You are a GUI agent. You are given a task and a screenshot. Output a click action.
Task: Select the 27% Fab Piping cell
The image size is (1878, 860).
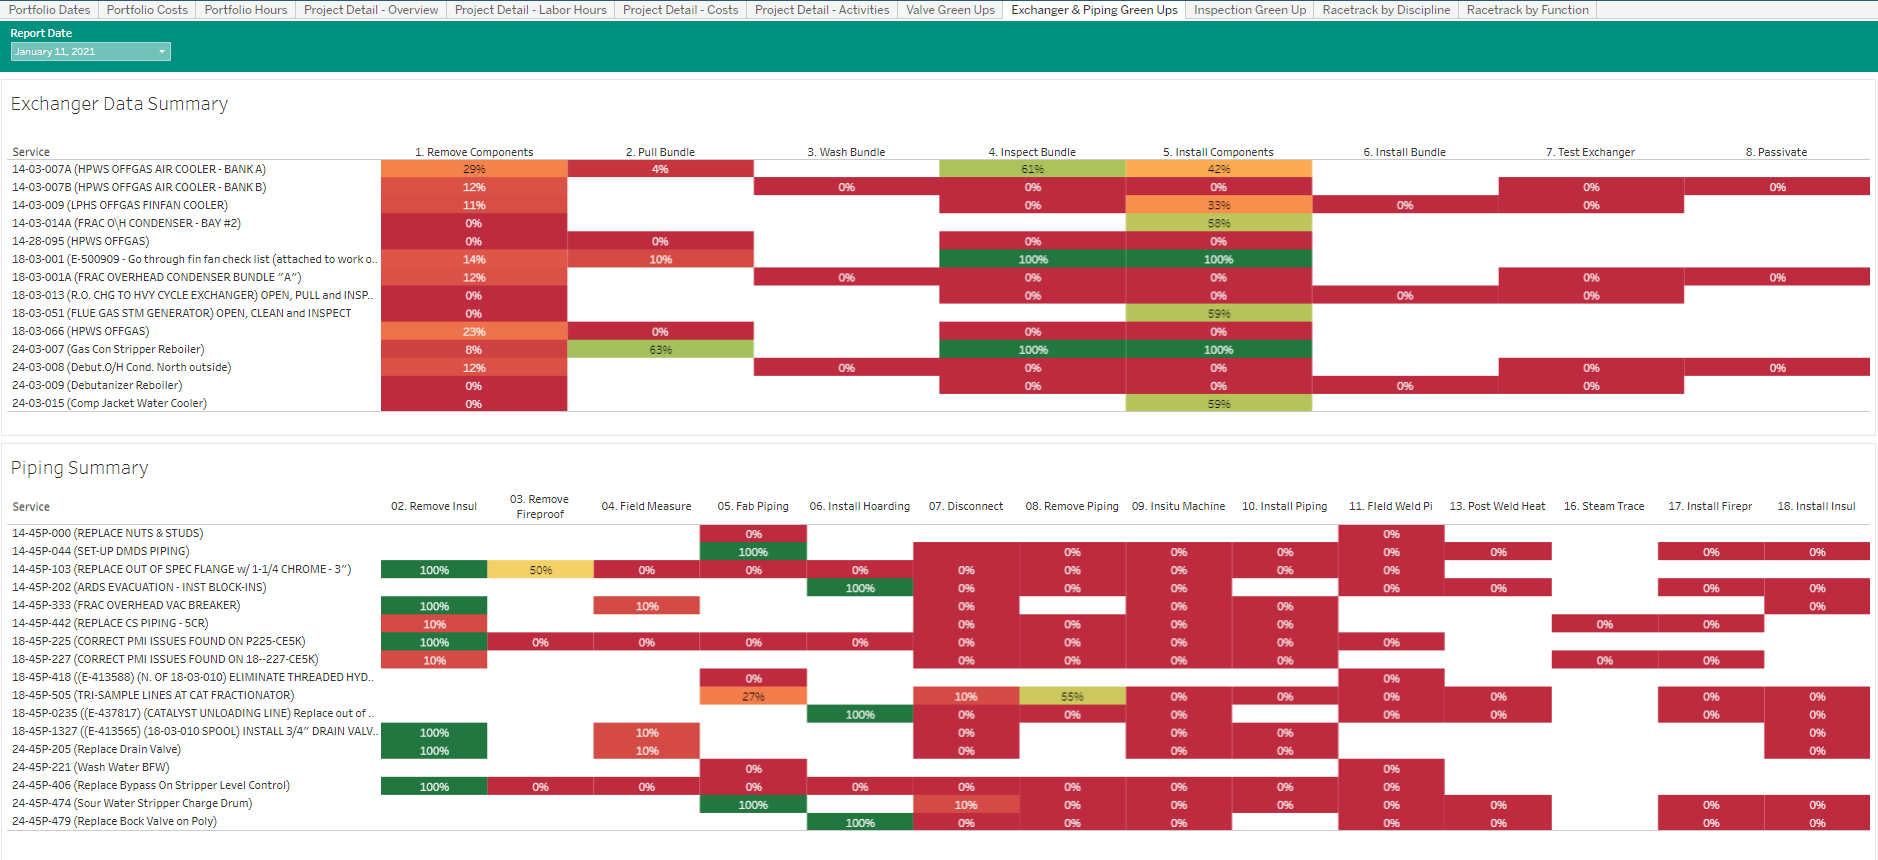click(753, 697)
